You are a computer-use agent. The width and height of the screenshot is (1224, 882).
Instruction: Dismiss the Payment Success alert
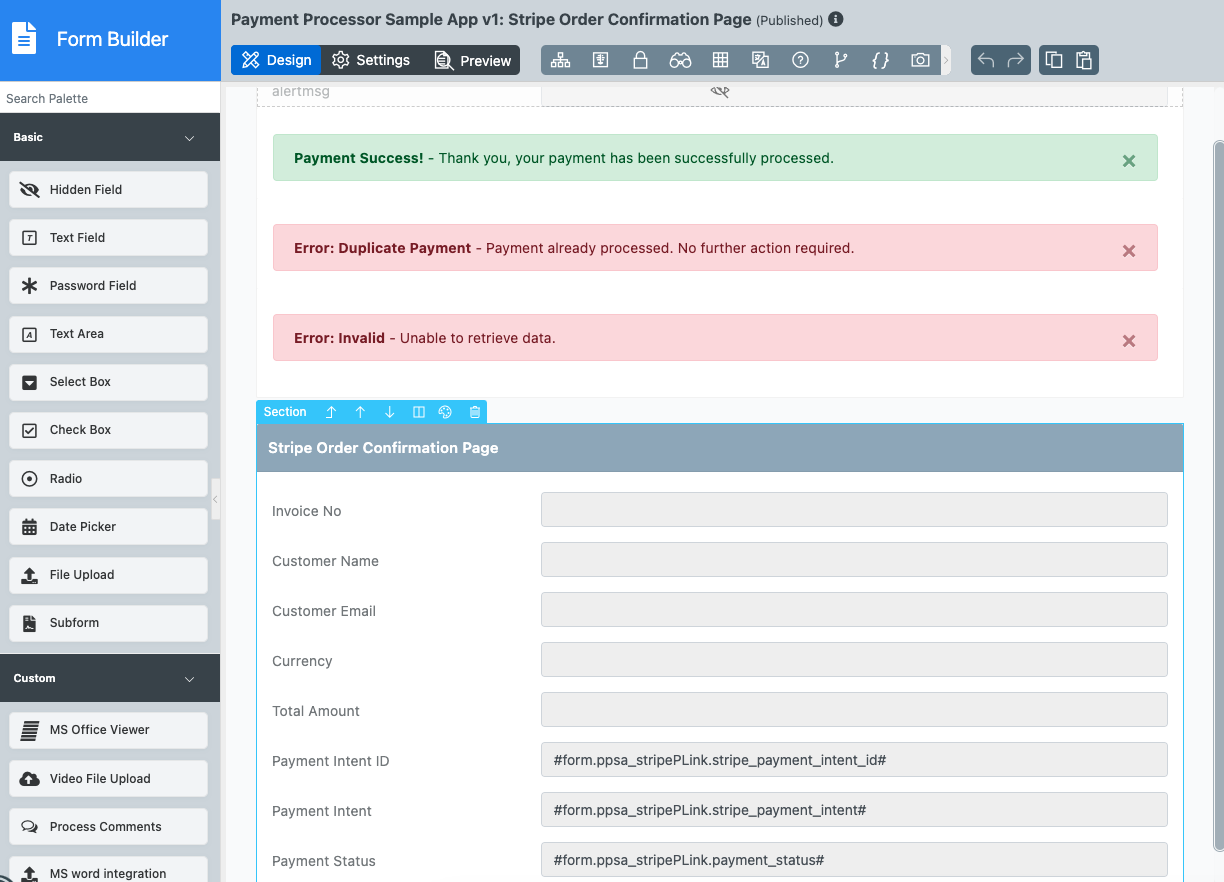1129,160
